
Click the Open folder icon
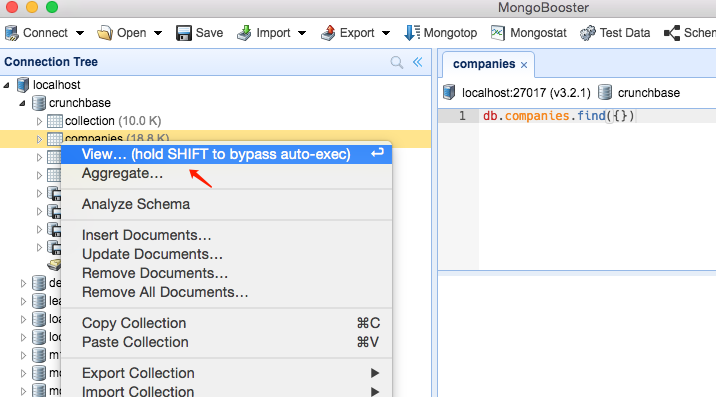(x=105, y=33)
